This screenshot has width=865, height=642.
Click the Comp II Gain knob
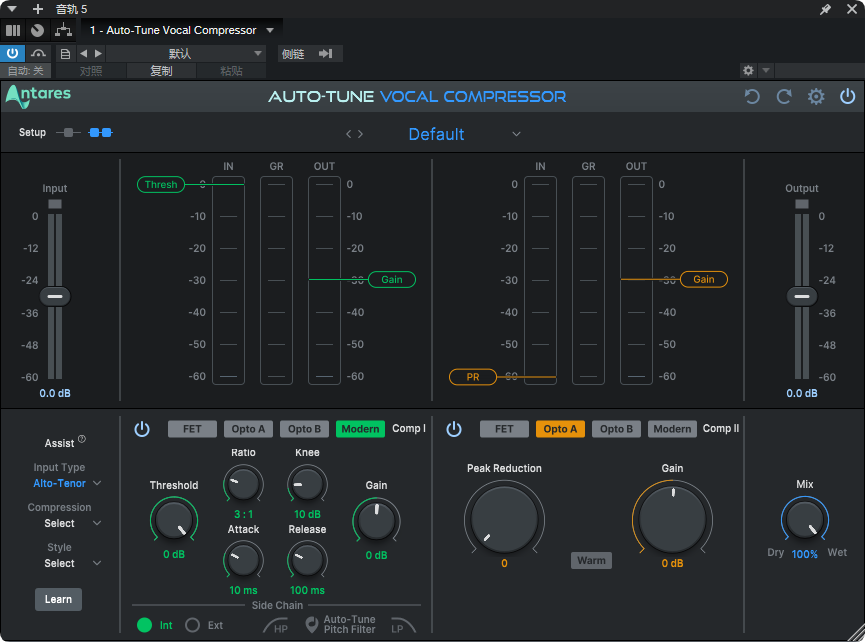(x=672, y=518)
